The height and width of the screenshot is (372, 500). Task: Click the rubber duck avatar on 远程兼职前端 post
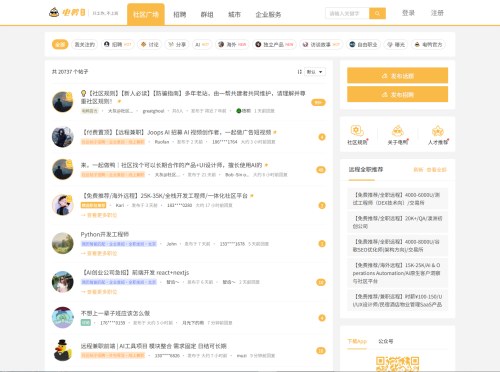tap(63, 350)
